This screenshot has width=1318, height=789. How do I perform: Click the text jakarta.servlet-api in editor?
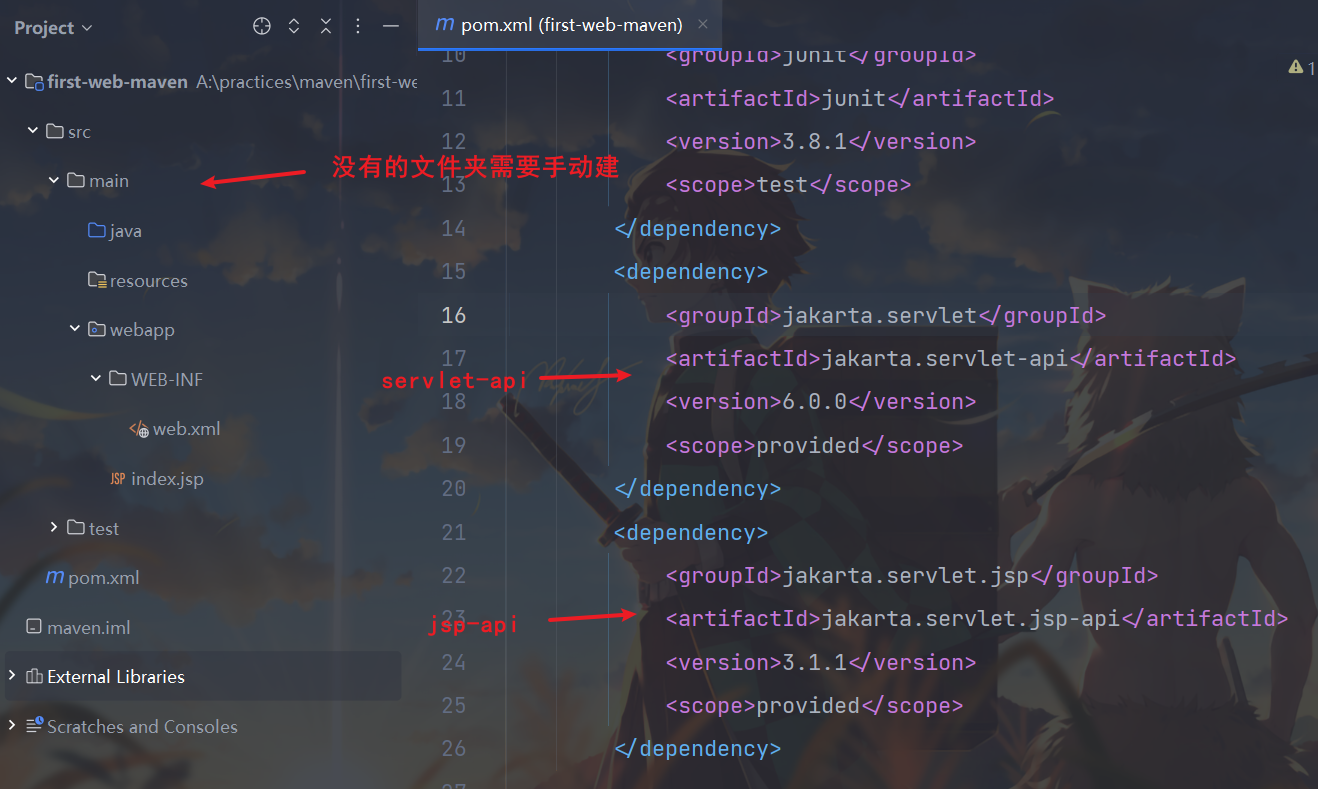[945, 358]
